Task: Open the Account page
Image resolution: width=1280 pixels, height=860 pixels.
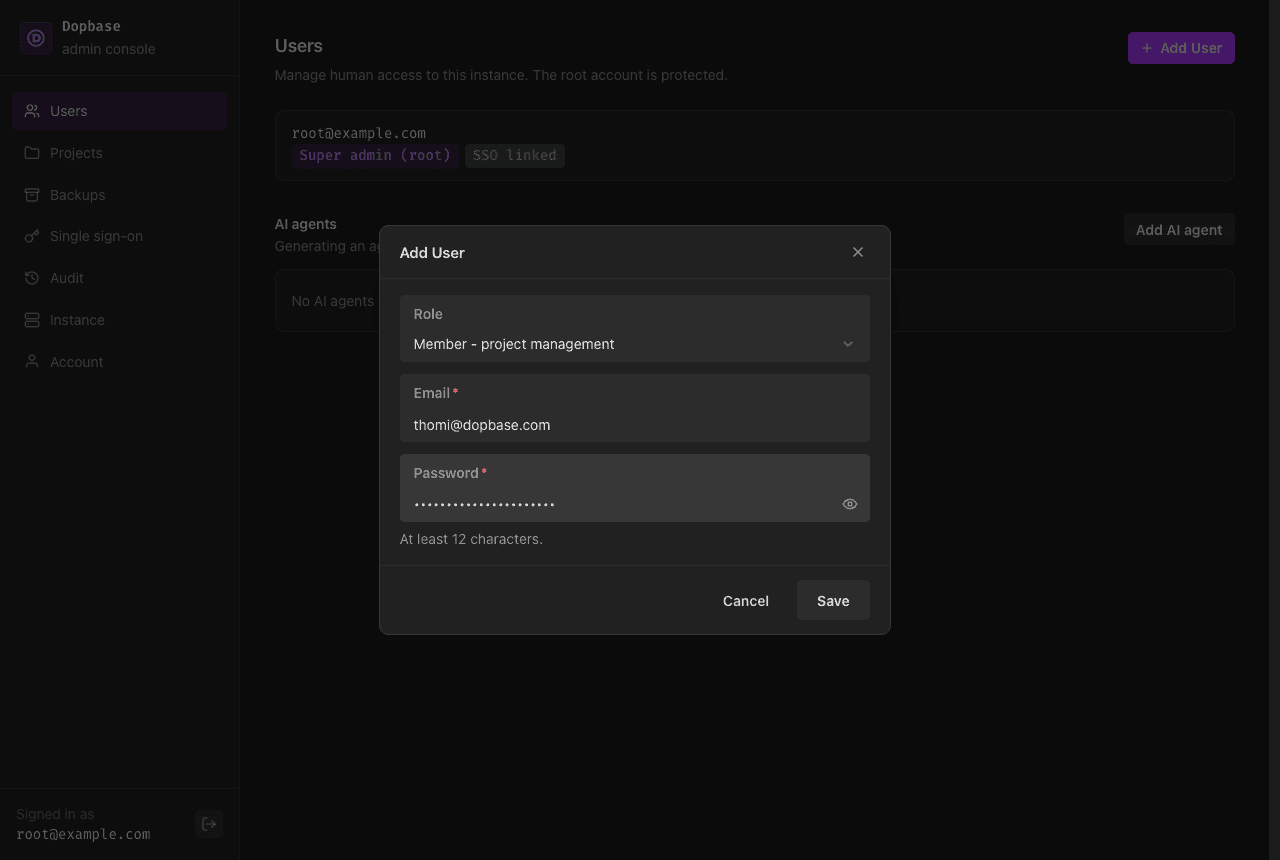Action: [x=120, y=362]
